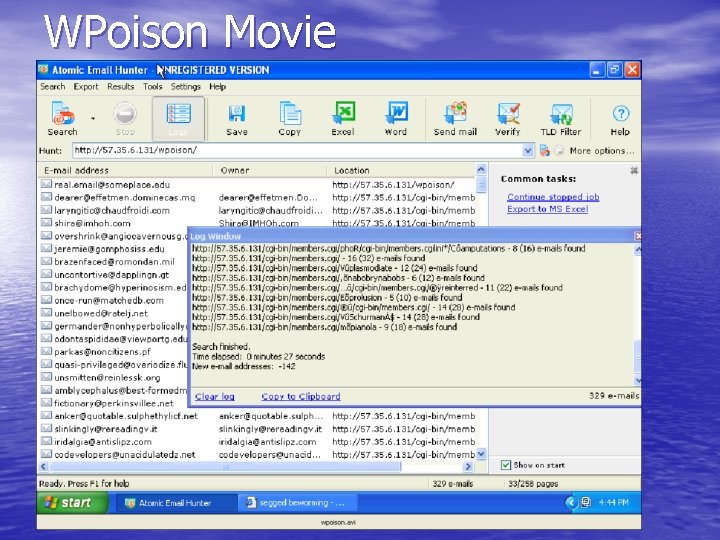Click the Windows start button

click(72, 503)
